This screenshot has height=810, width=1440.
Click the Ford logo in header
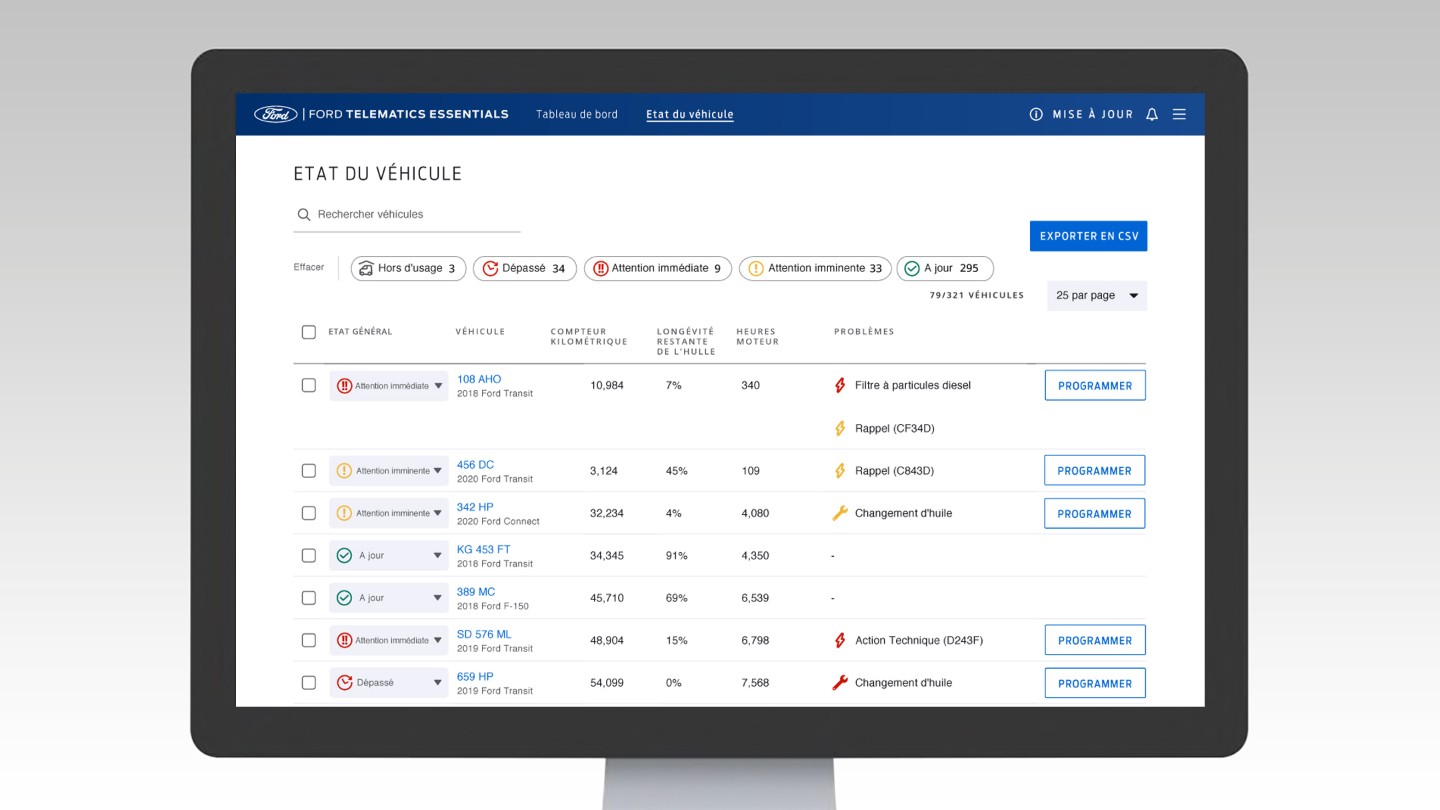(x=275, y=114)
